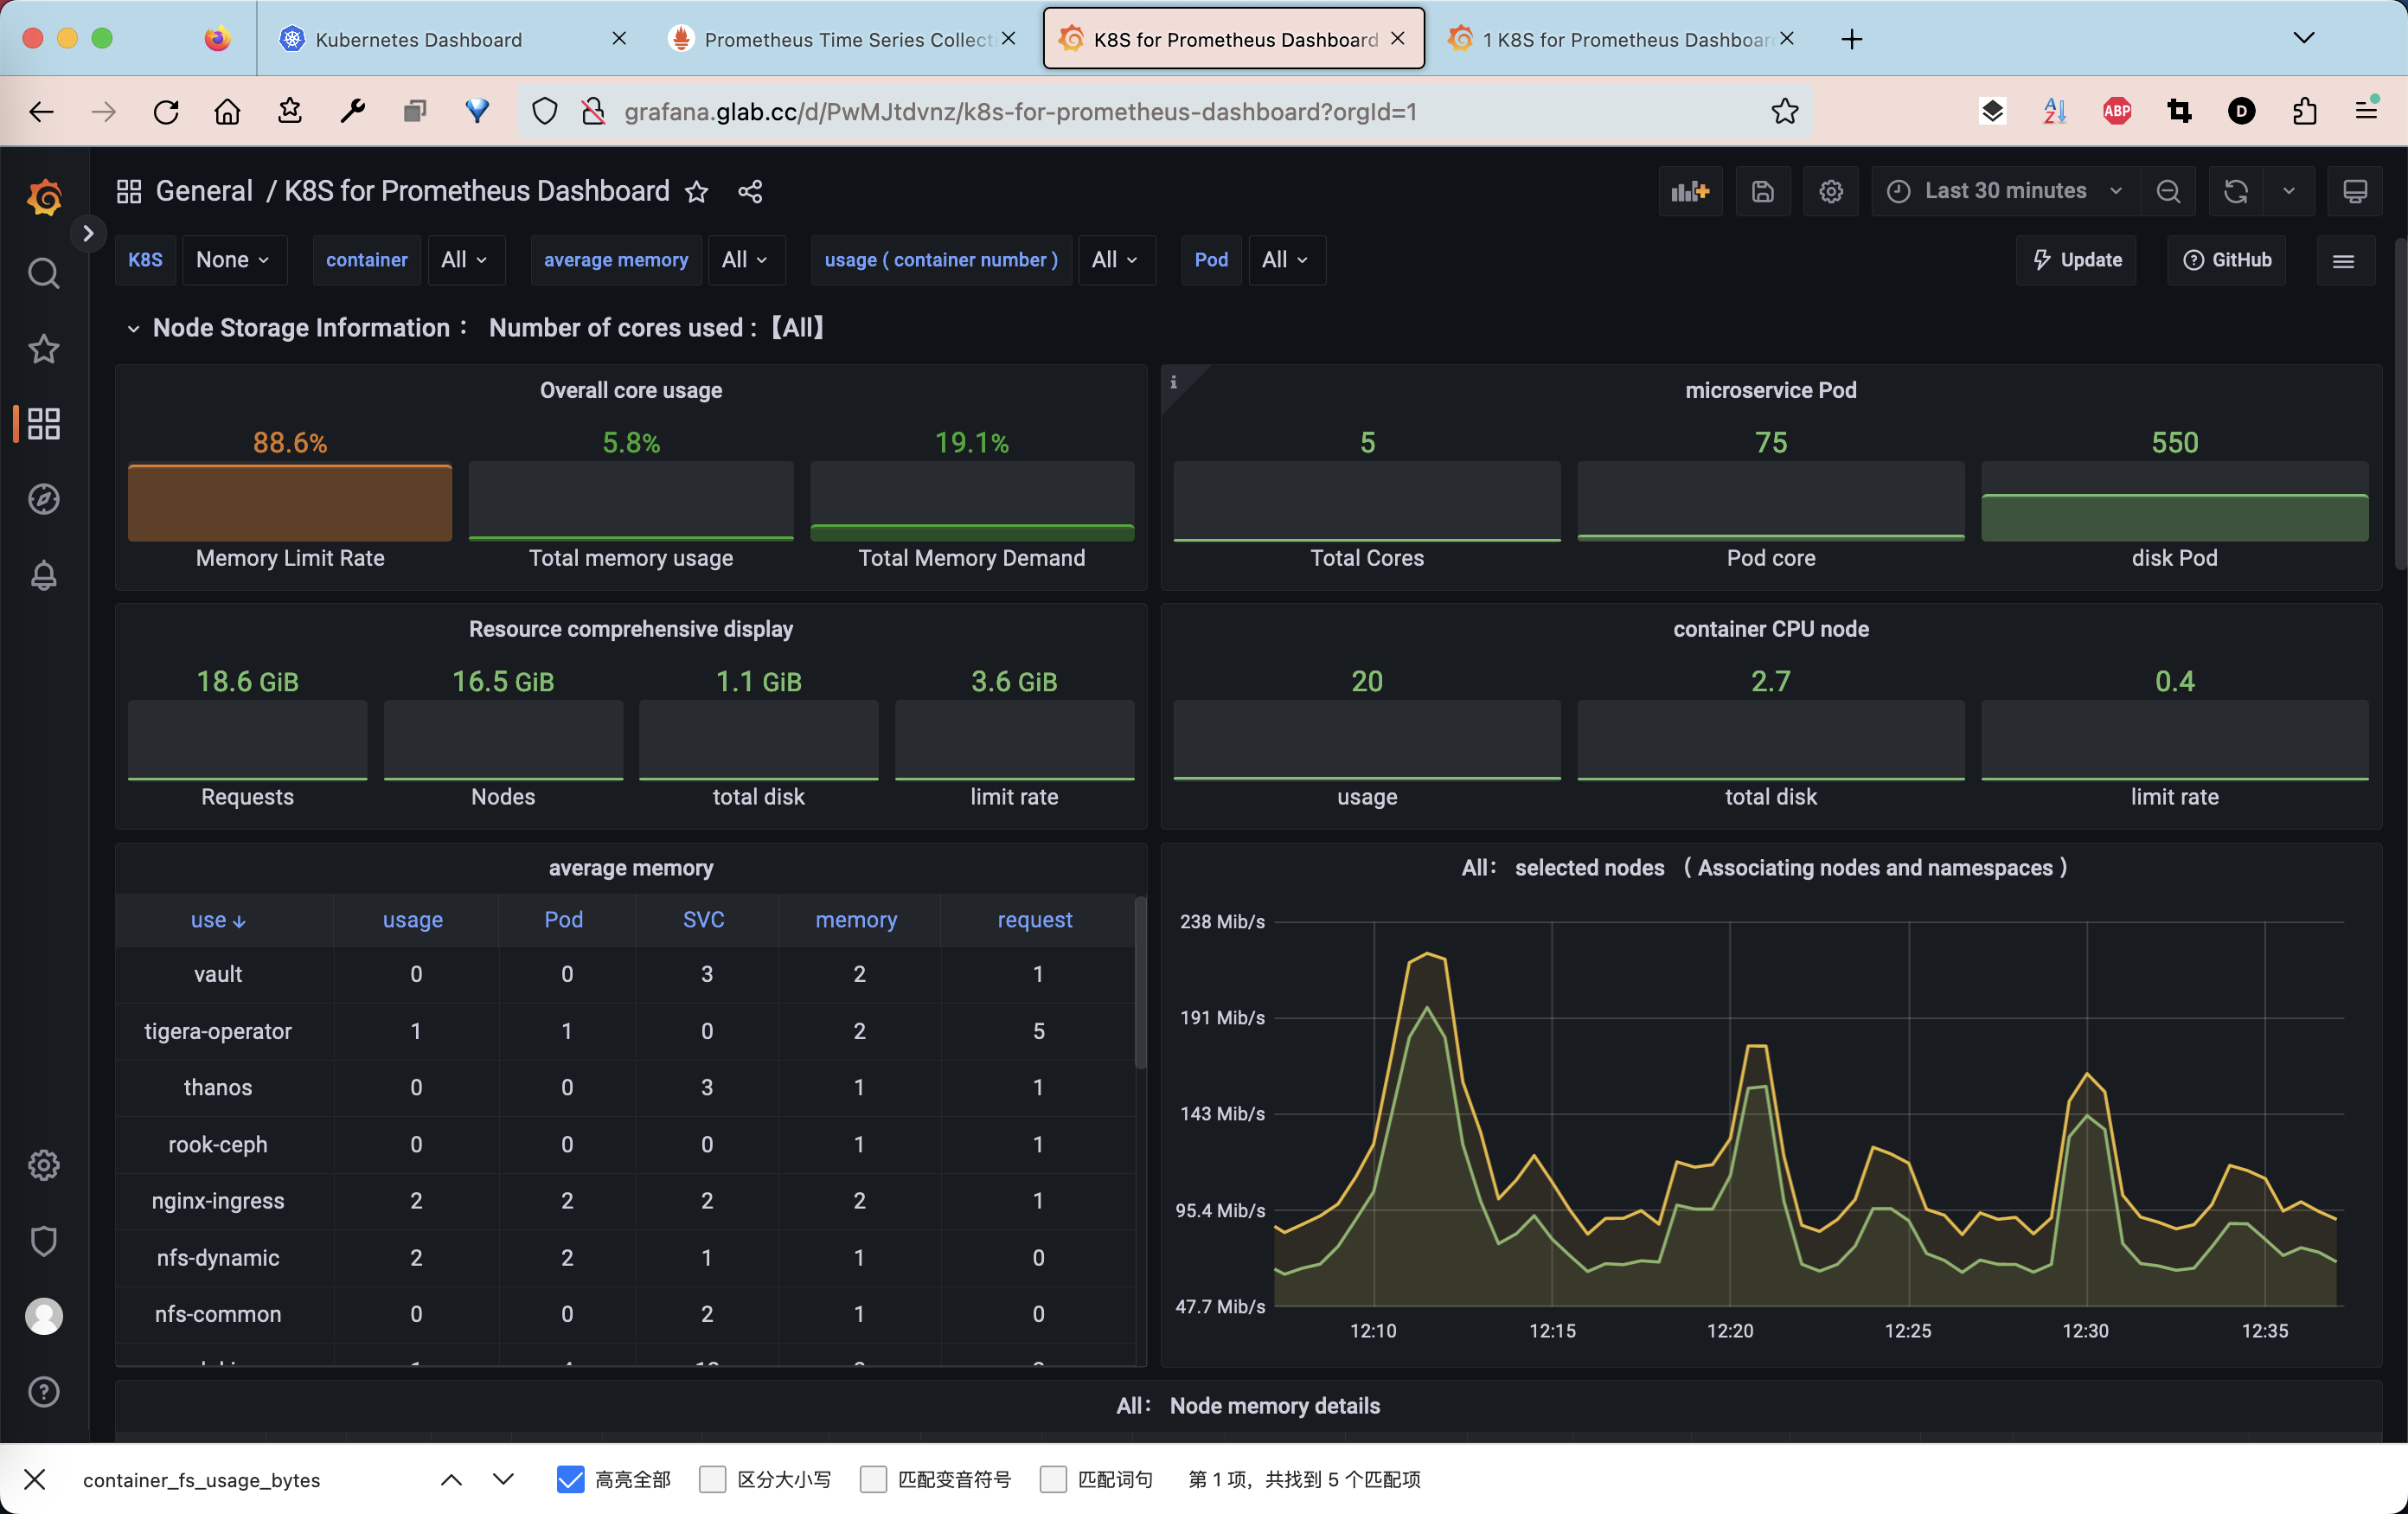The width and height of the screenshot is (2408, 1514).
Task: Enable match case (区分大小写) checkbox
Action: (712, 1479)
